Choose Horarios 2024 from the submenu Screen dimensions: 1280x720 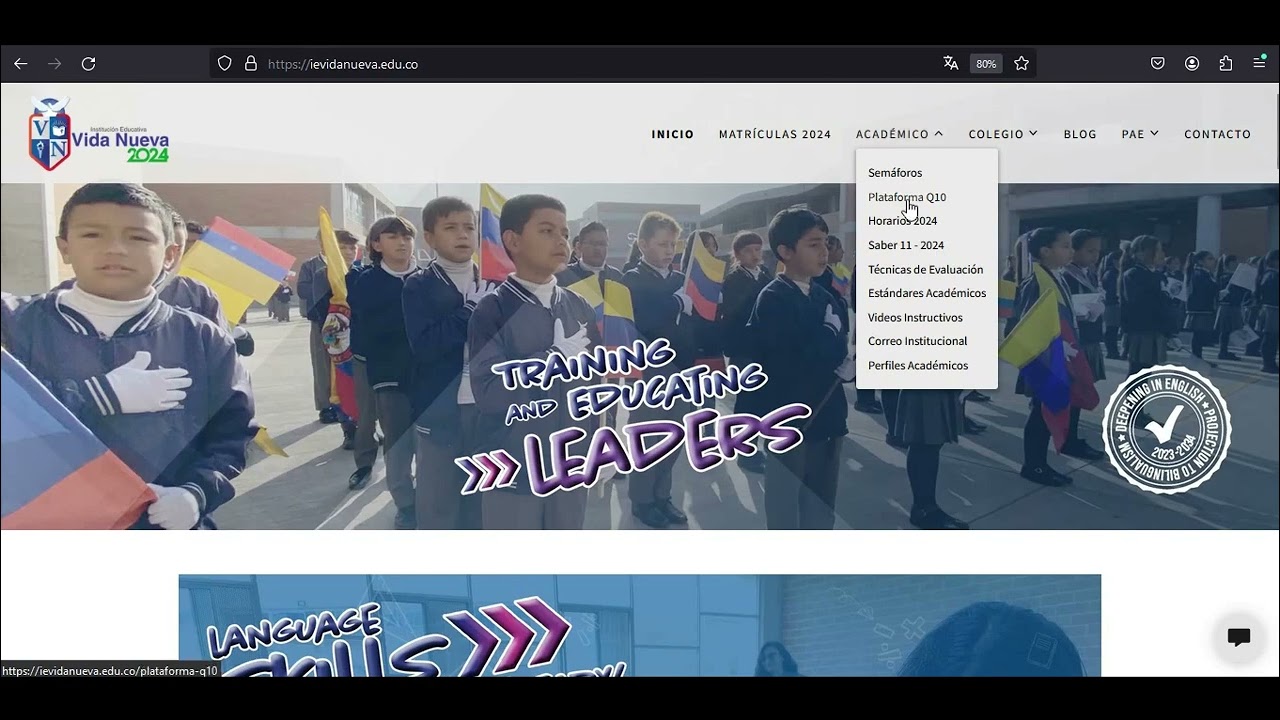point(903,221)
